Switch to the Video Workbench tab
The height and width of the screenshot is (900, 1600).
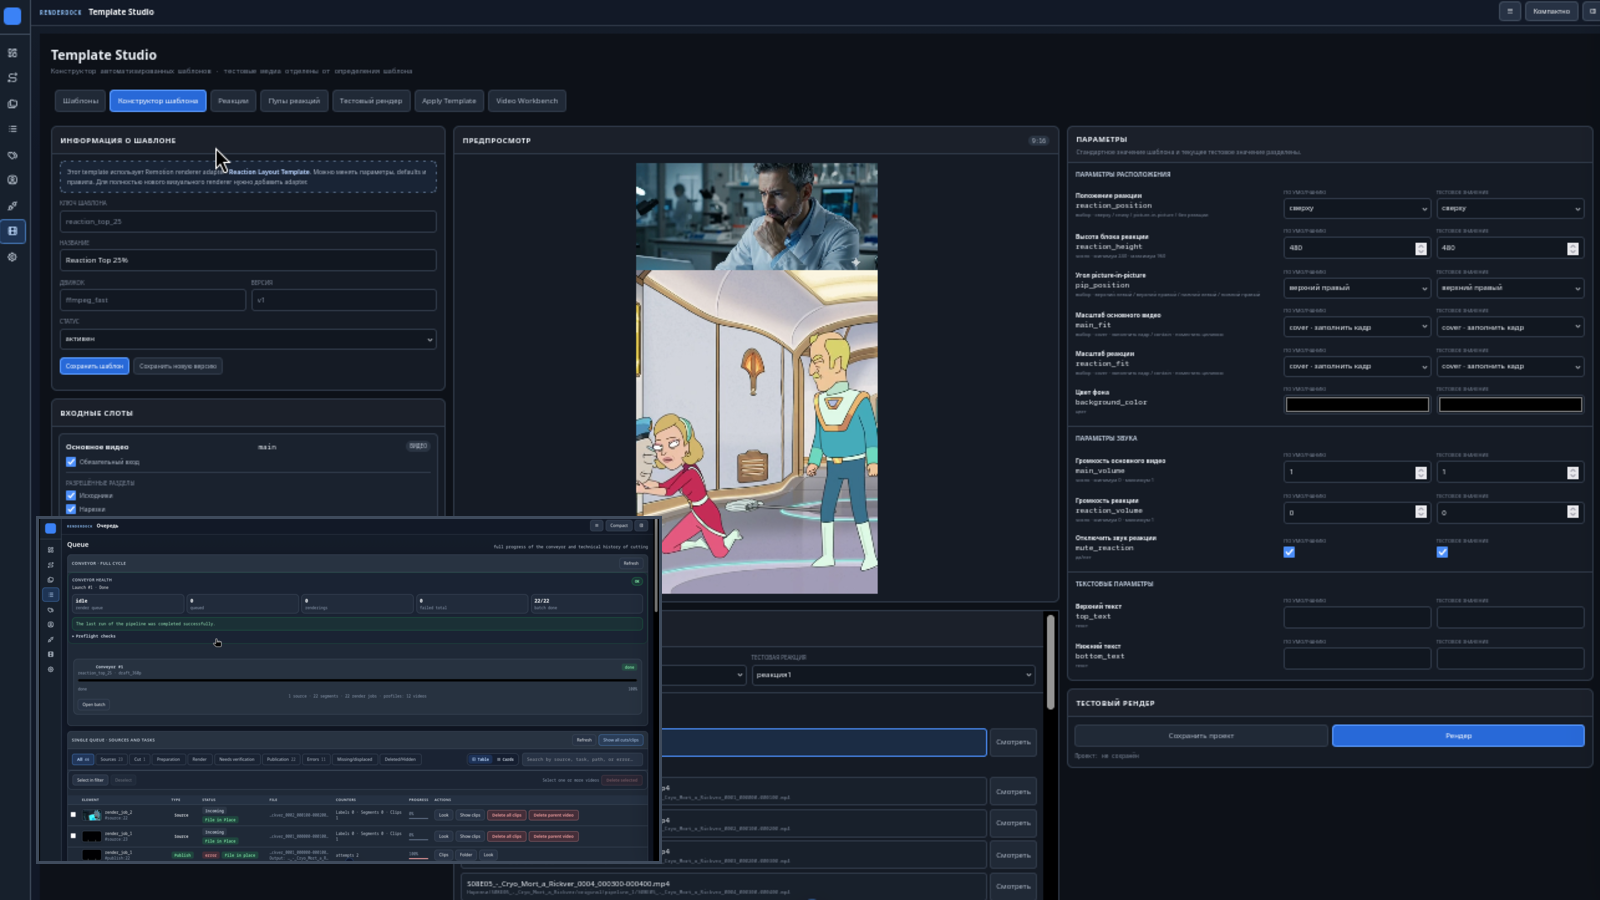click(x=527, y=101)
